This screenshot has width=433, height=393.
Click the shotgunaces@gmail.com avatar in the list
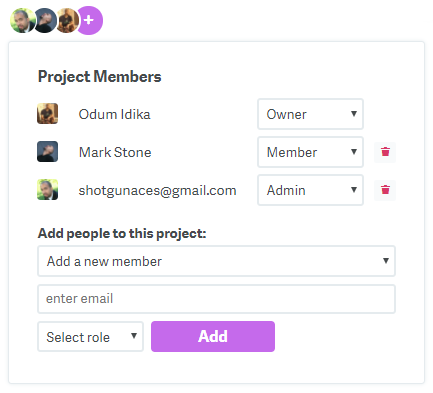coord(47,190)
